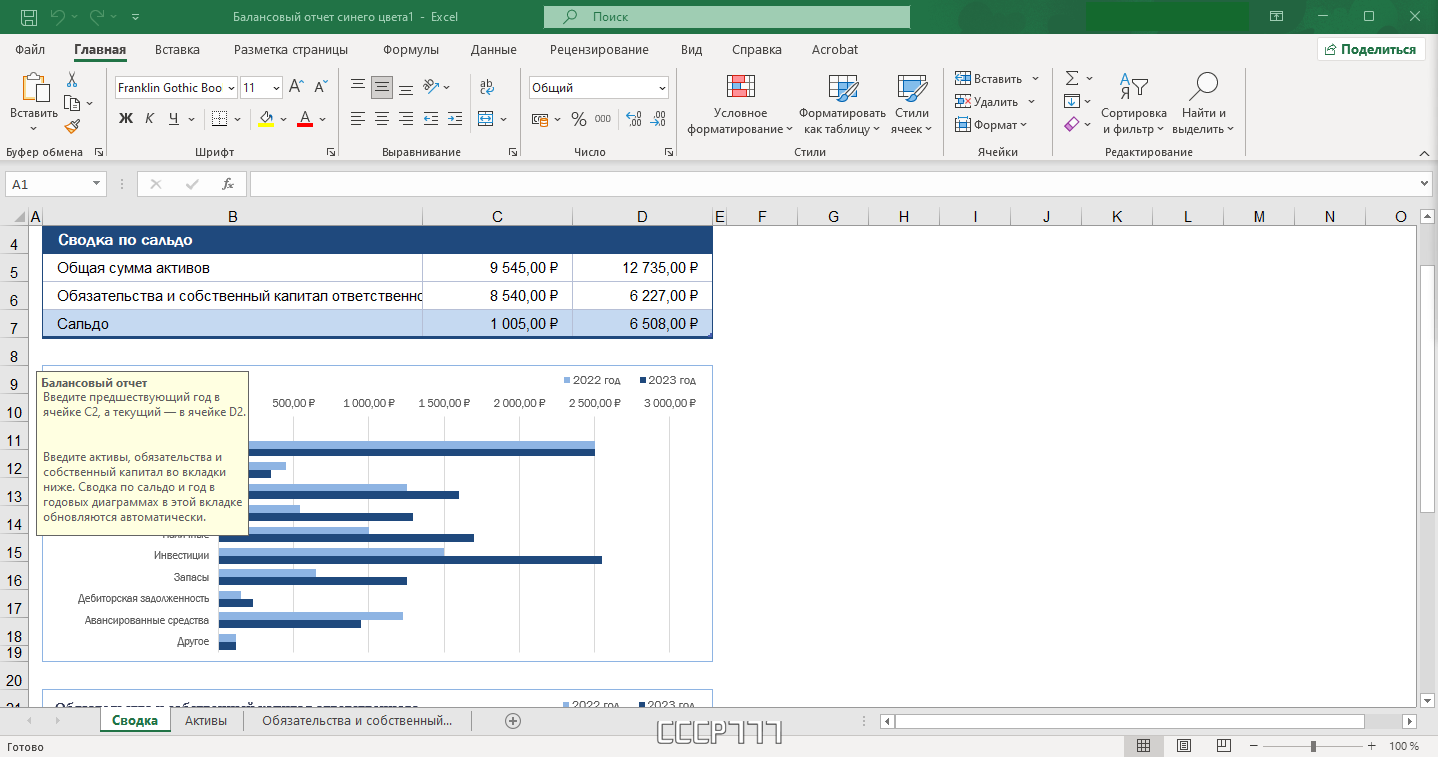The height and width of the screenshot is (757, 1438).
Task: Open the font size dropdown
Action: (x=276, y=88)
